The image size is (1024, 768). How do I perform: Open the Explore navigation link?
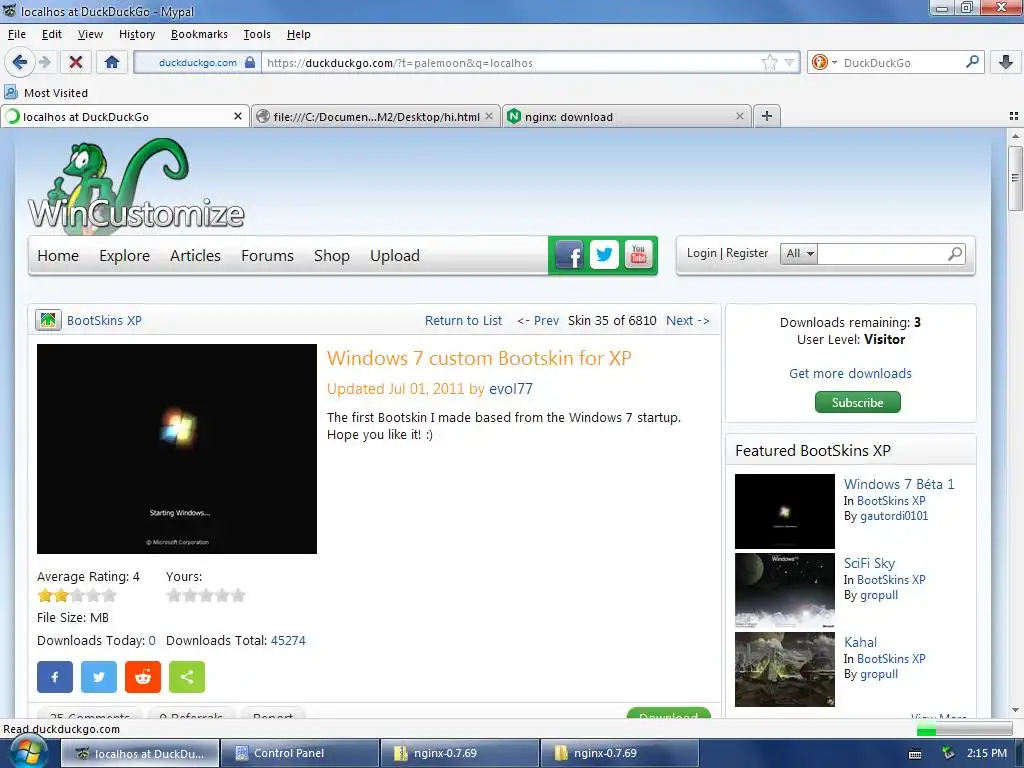coord(125,255)
